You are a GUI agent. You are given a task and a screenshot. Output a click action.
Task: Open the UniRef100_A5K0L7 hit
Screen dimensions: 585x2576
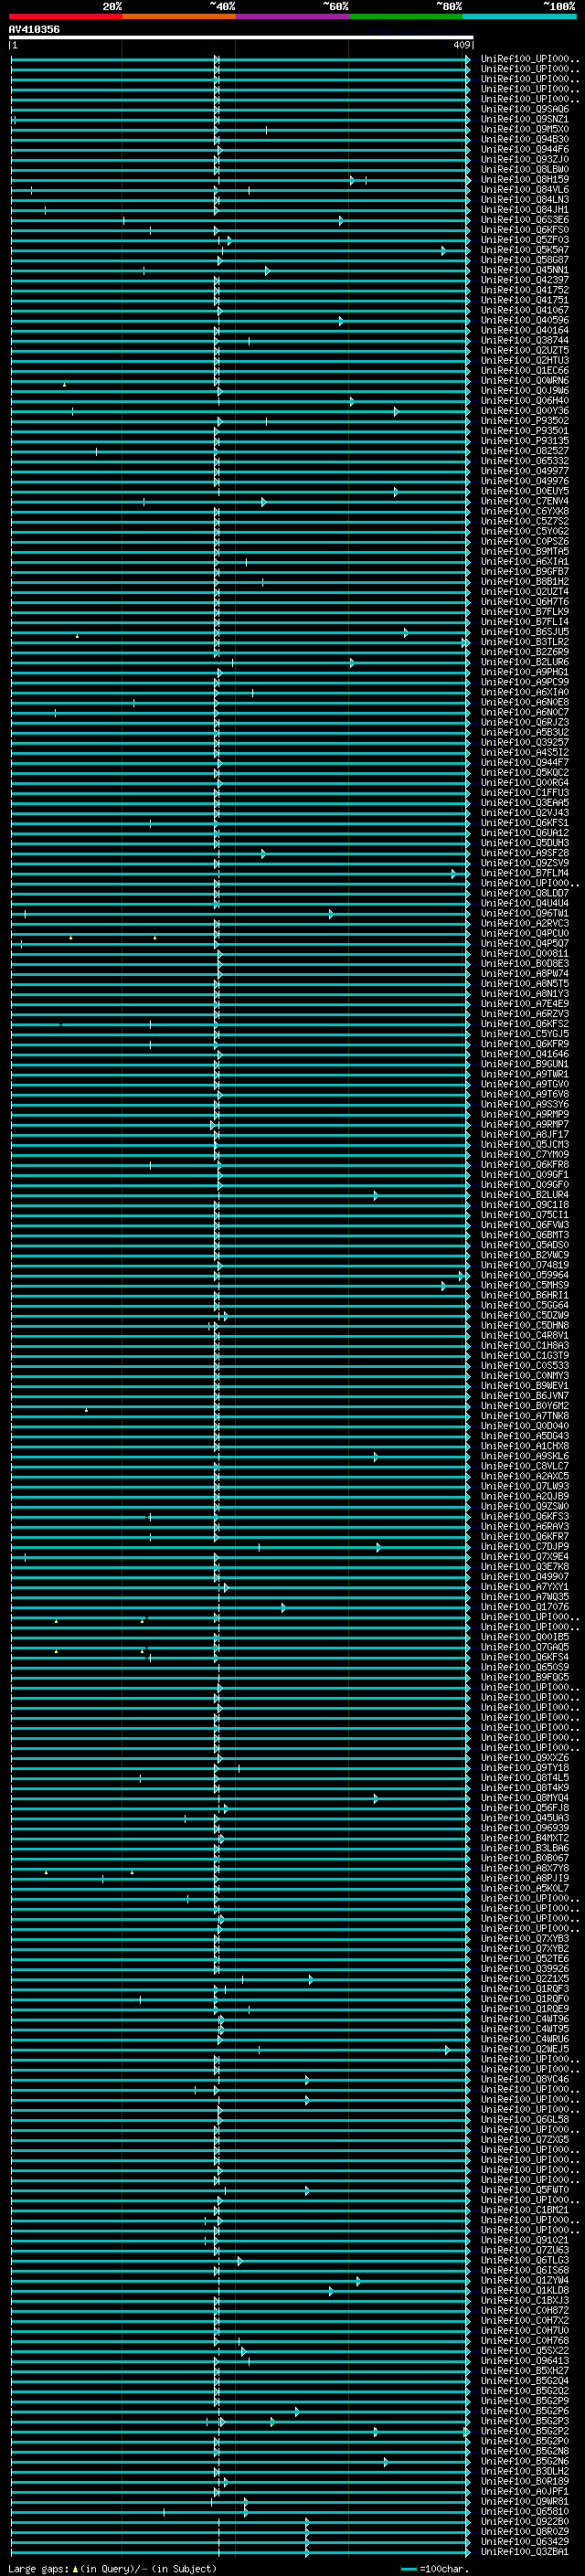pyautogui.click(x=525, y=1888)
